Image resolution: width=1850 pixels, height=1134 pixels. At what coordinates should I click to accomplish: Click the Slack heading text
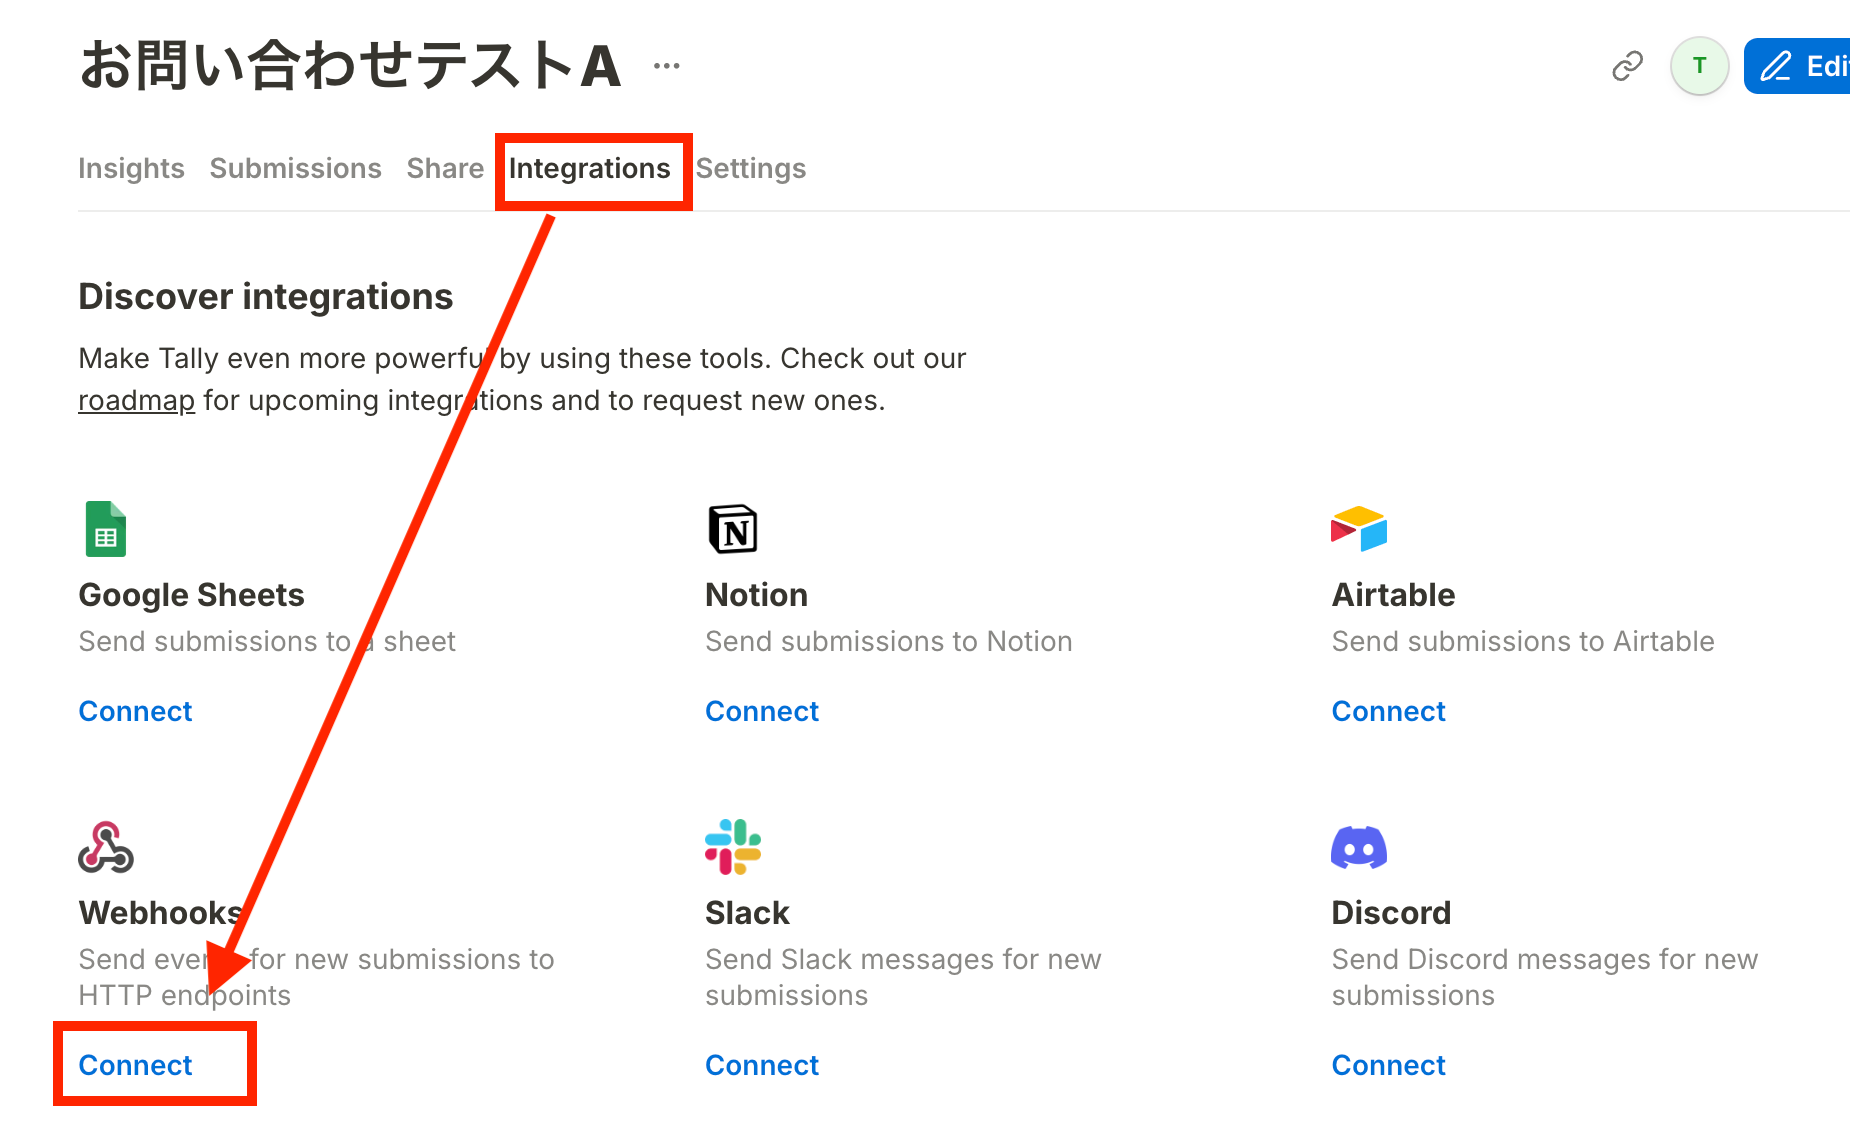747,913
